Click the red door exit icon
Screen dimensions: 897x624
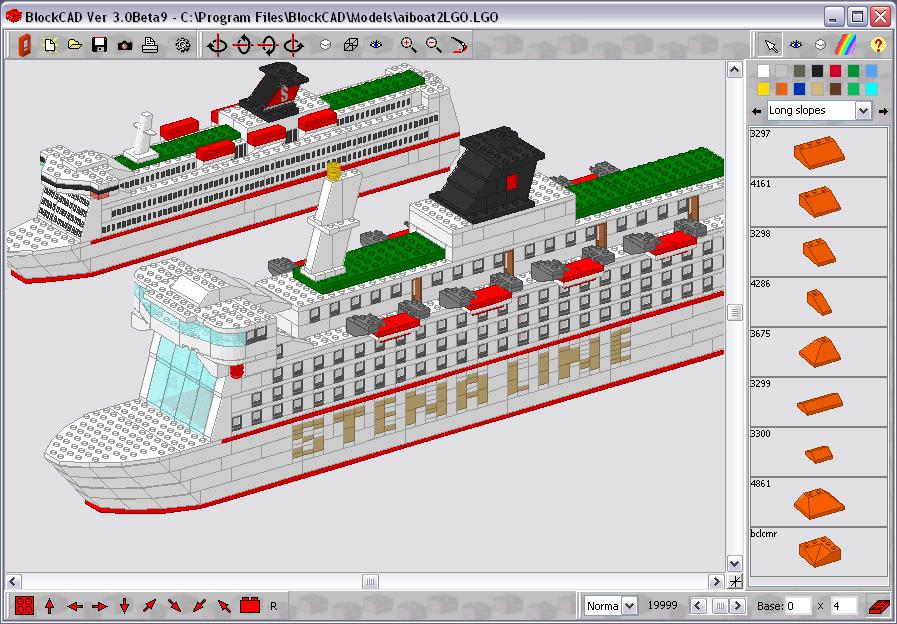tap(25, 45)
